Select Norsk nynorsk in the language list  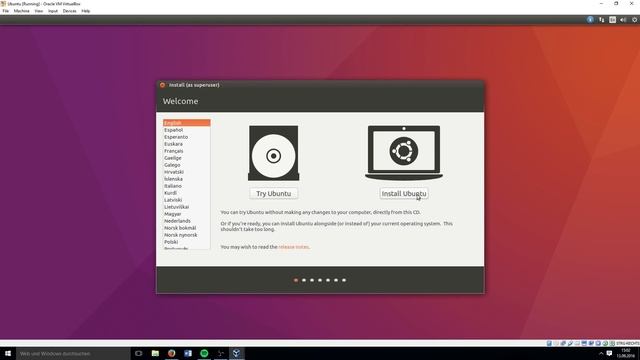point(187,235)
